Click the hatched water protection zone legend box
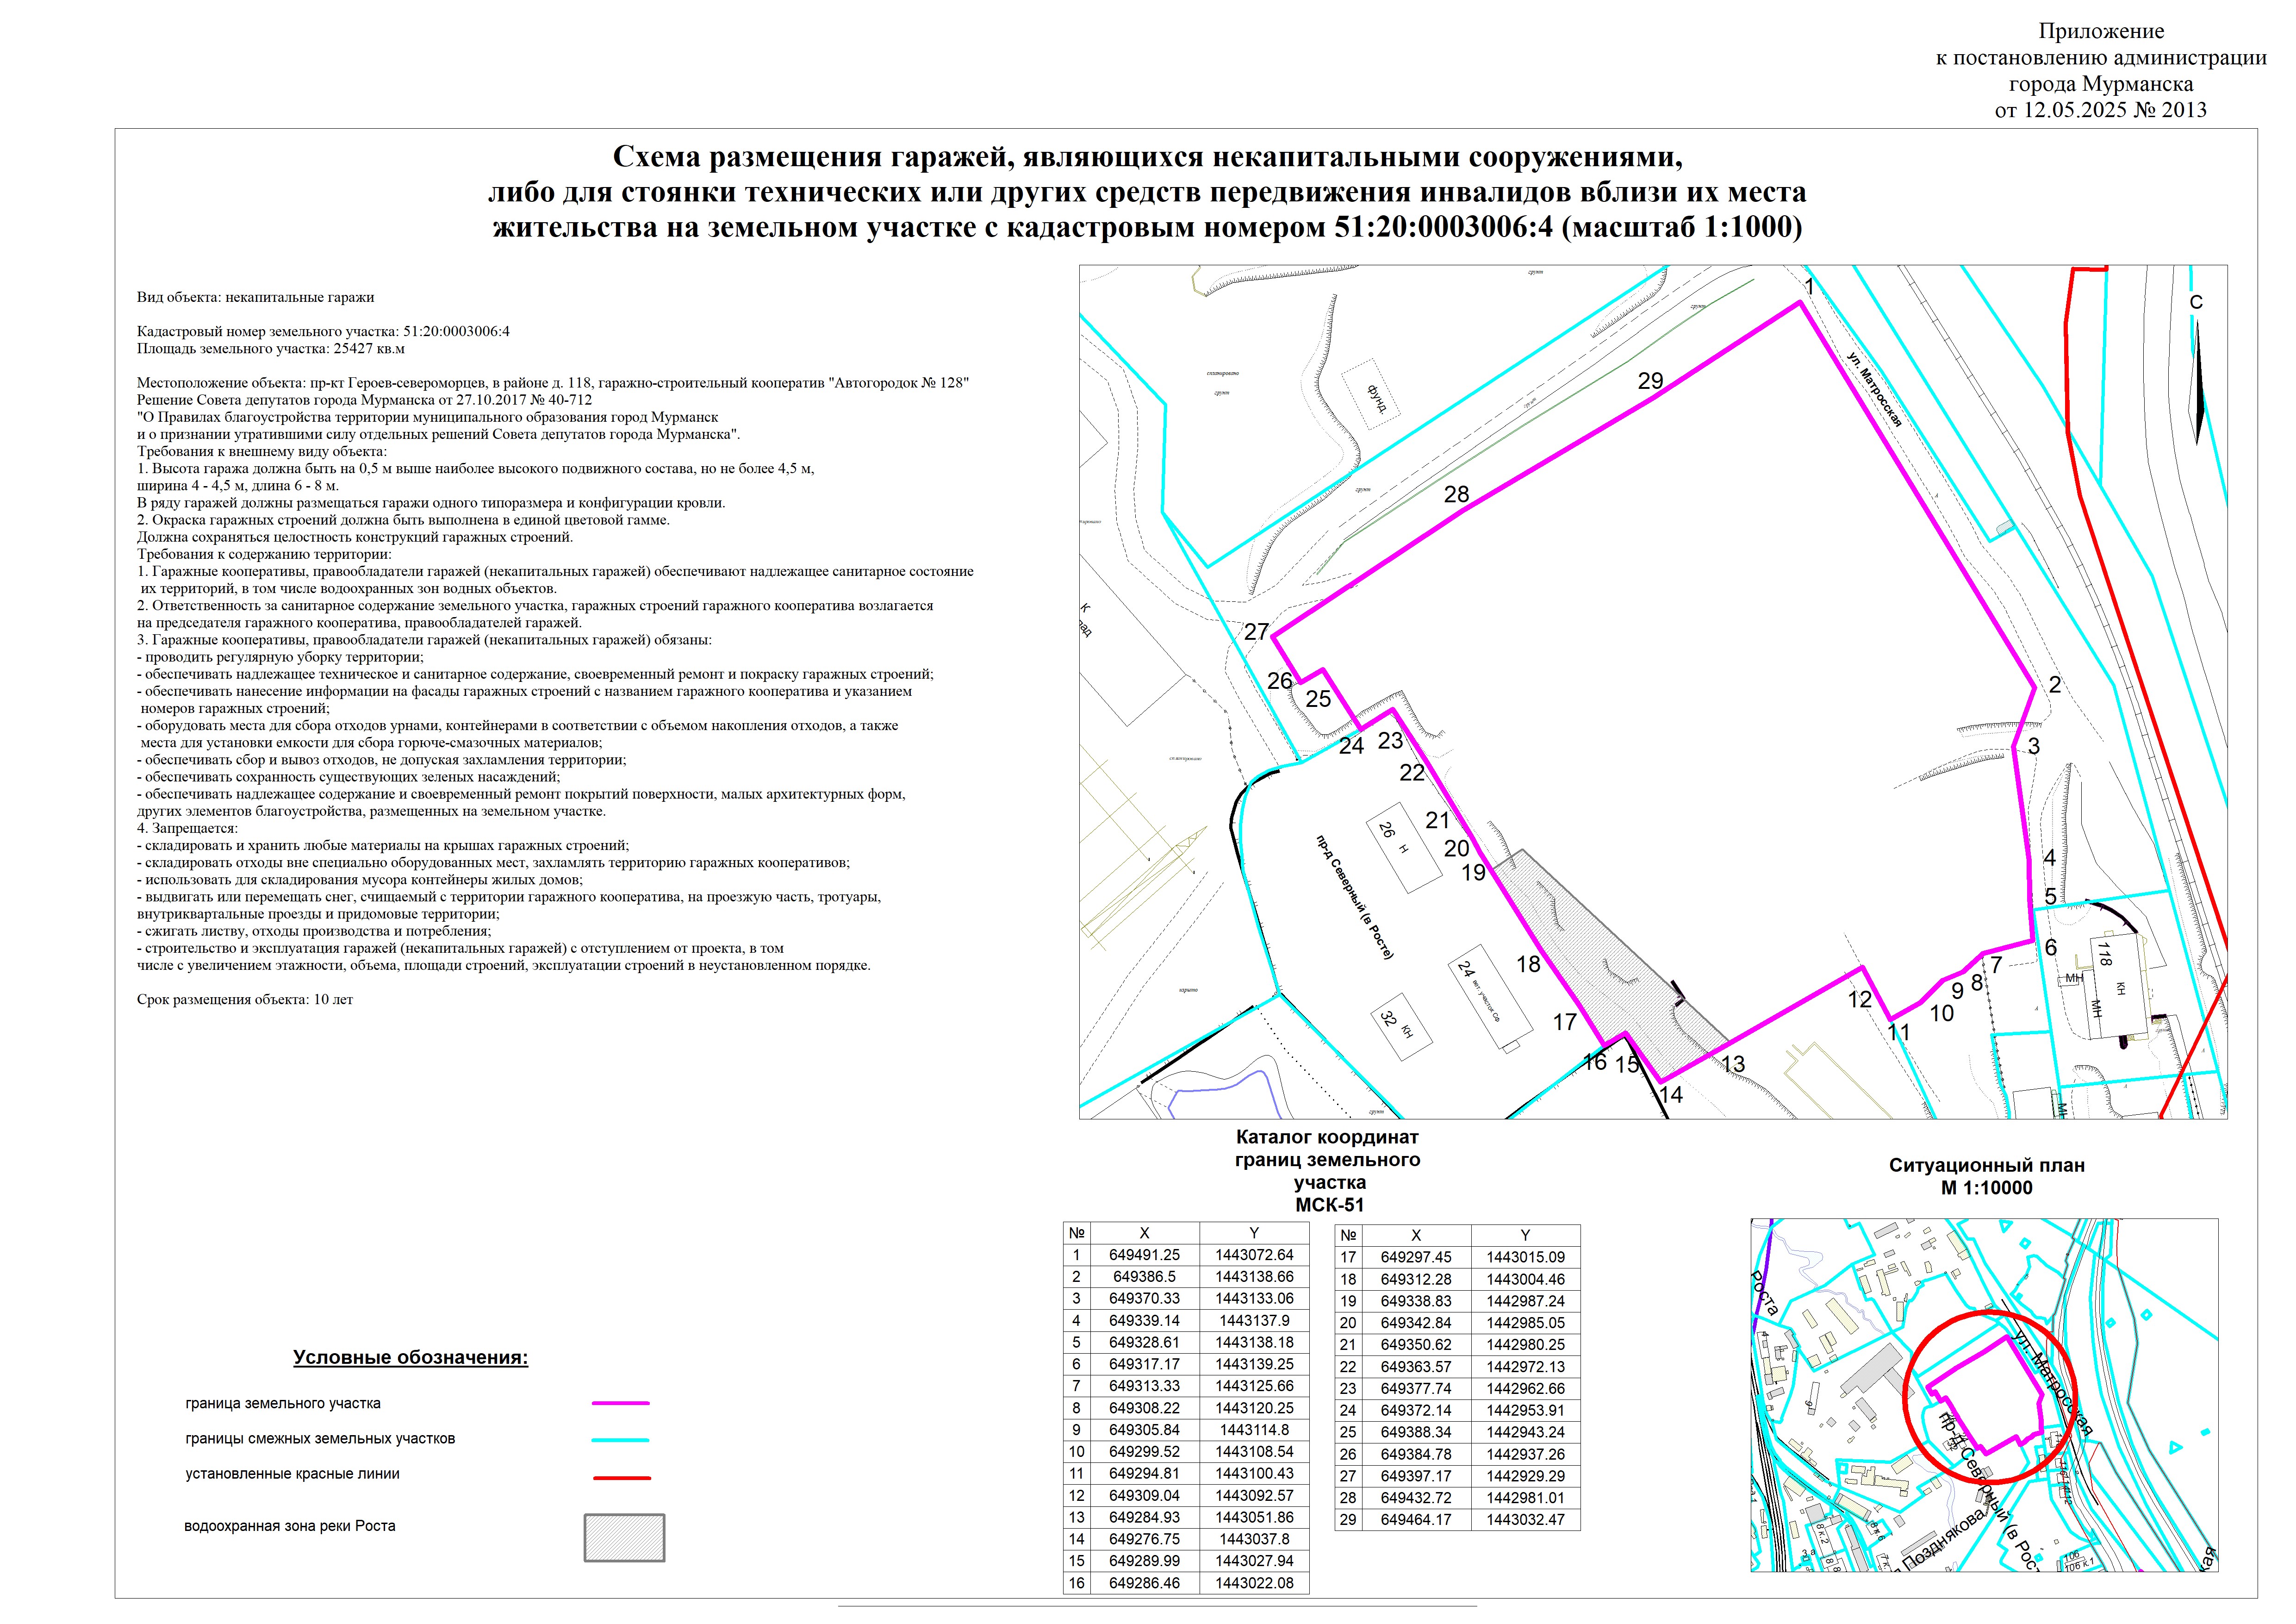This screenshot has width=2296, height=1624. 624,1537
